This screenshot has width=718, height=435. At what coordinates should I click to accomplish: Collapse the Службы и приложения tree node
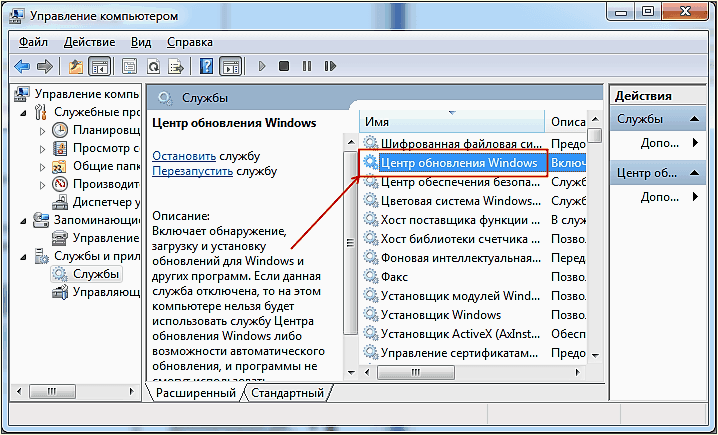click(x=23, y=257)
